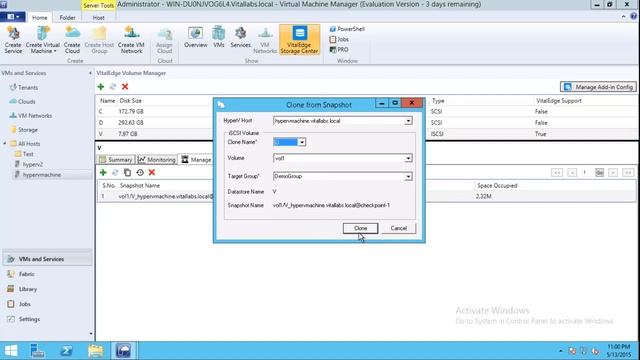Click the Clone Name input field

pos(286,142)
